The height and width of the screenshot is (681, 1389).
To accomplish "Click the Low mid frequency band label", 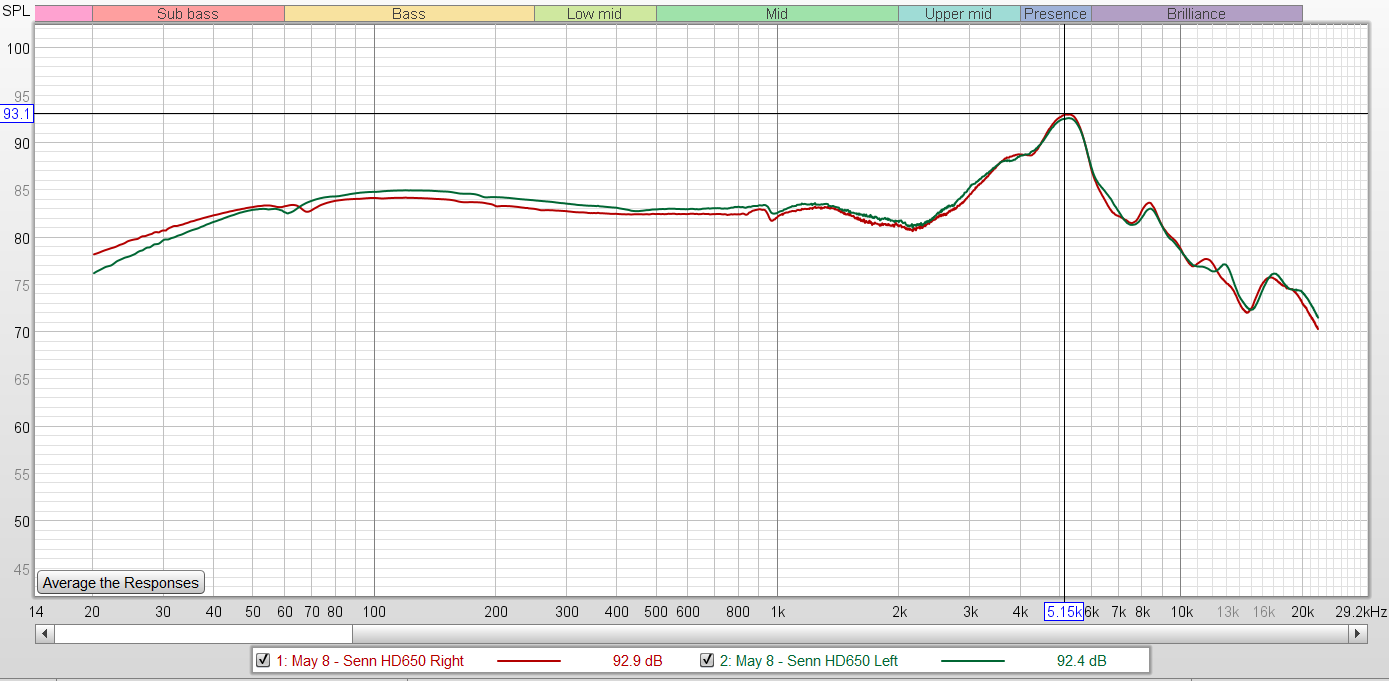I will [595, 14].
